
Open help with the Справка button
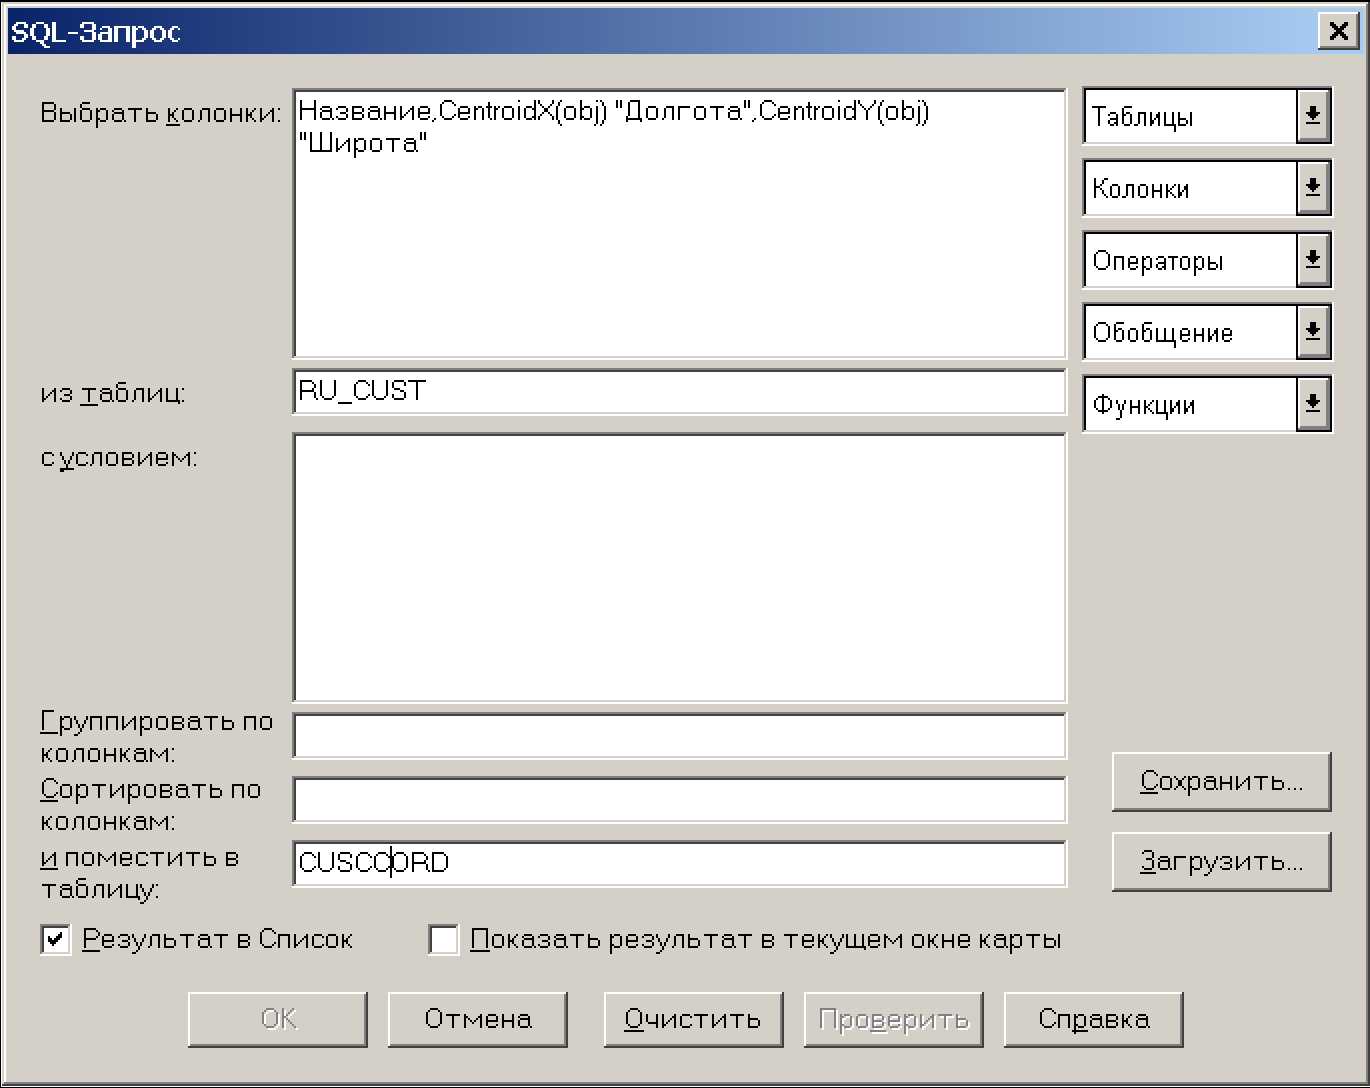click(x=1093, y=1019)
